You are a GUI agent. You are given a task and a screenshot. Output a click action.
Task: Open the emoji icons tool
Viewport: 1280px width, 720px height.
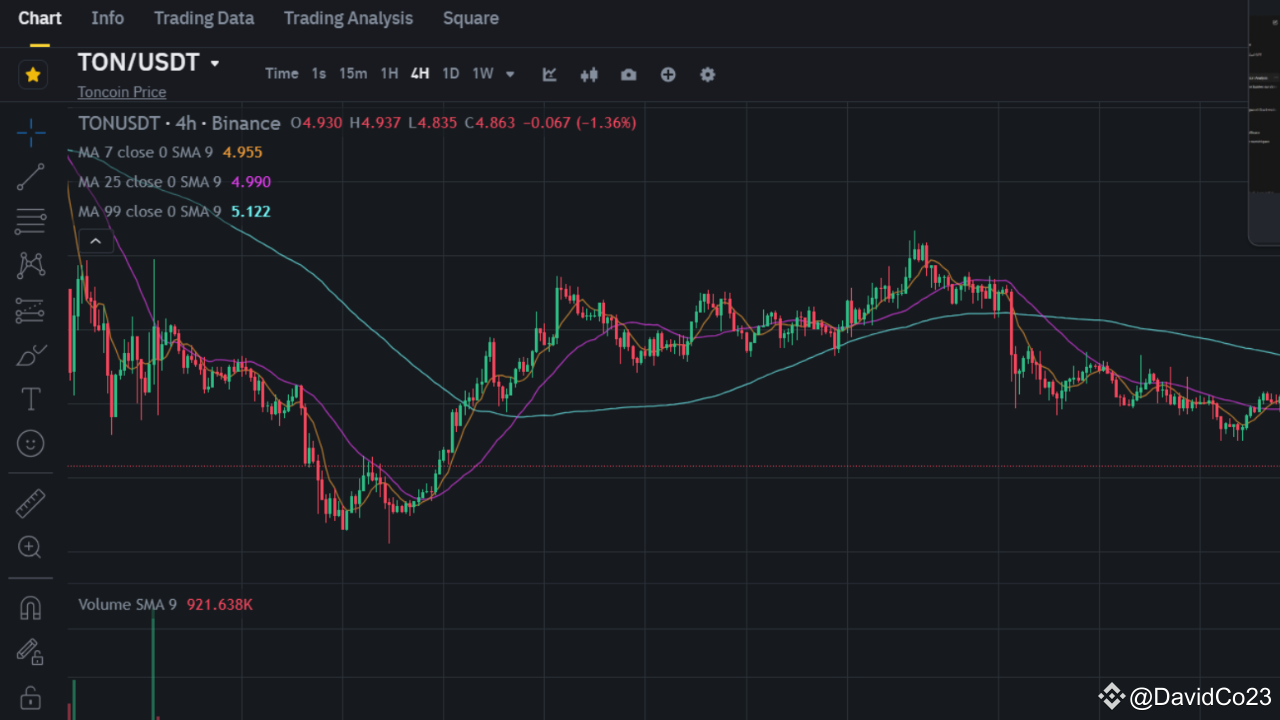click(x=31, y=443)
